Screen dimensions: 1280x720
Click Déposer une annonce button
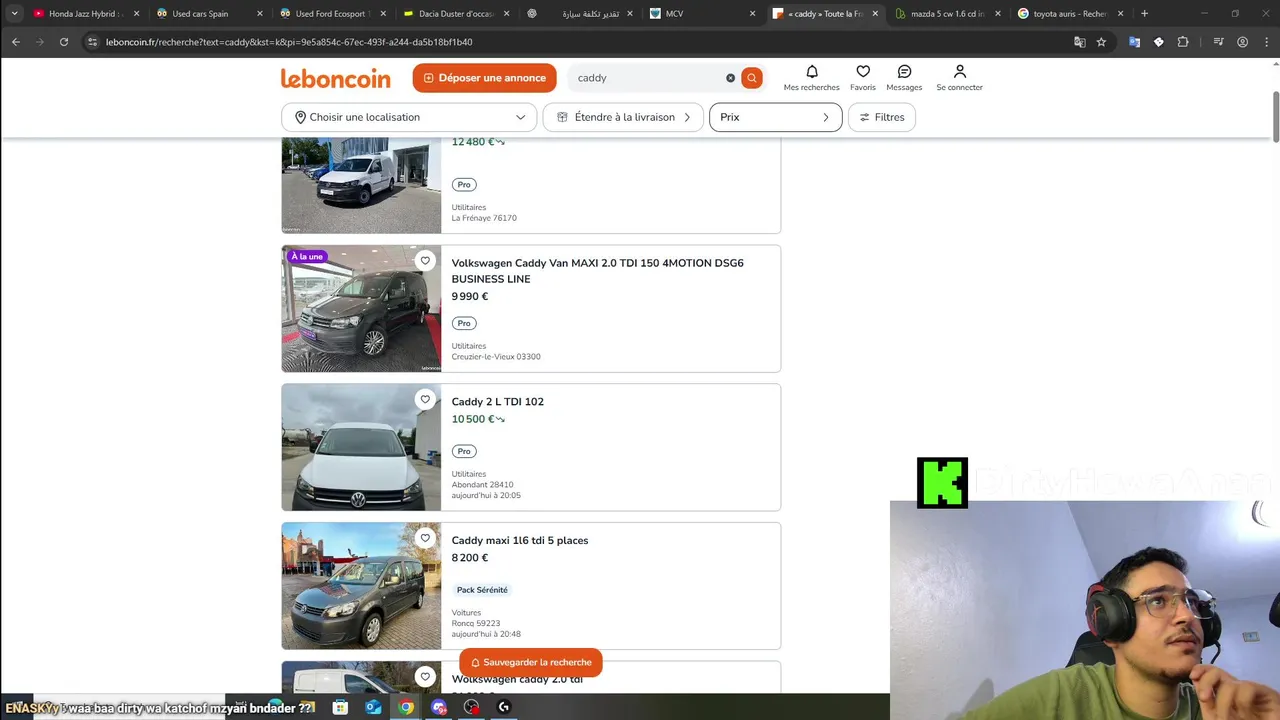pyautogui.click(x=484, y=78)
